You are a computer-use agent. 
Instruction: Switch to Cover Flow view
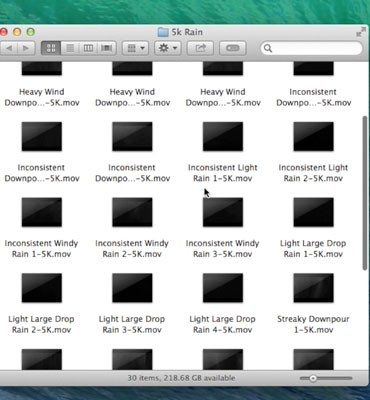(107, 48)
